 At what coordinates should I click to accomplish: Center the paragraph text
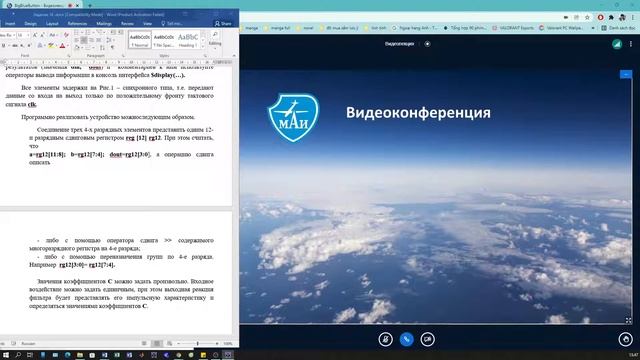coord(84,40)
